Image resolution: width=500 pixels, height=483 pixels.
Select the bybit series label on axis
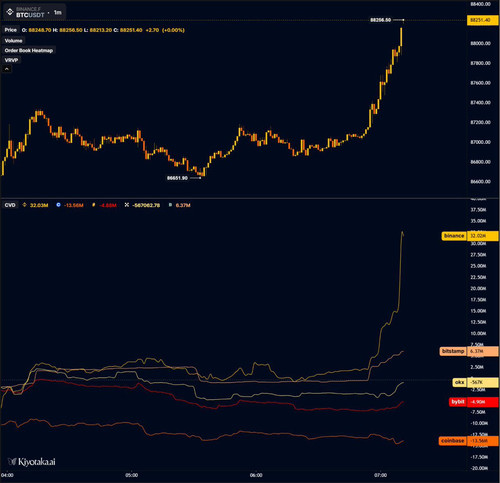[458, 402]
